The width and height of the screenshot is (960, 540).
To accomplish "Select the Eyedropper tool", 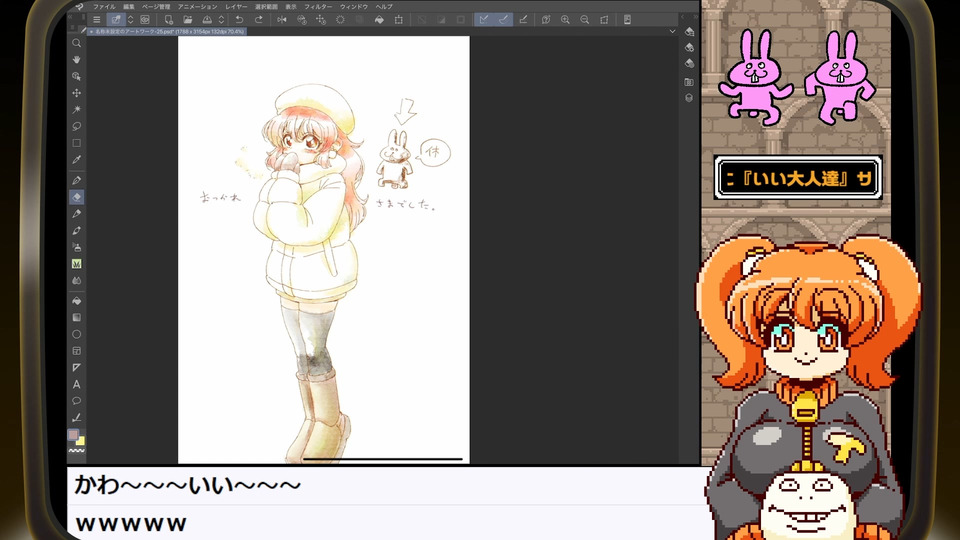I will 77,160.
